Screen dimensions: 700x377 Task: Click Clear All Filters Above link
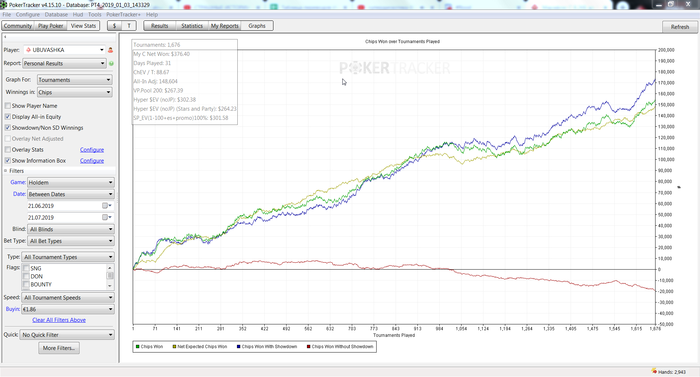[x=59, y=320]
